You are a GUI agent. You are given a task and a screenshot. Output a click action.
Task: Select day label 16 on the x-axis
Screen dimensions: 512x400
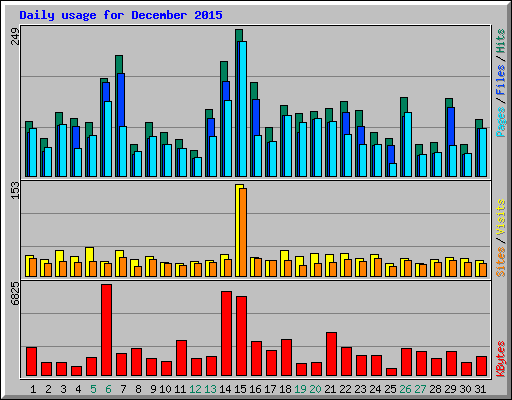point(255,389)
